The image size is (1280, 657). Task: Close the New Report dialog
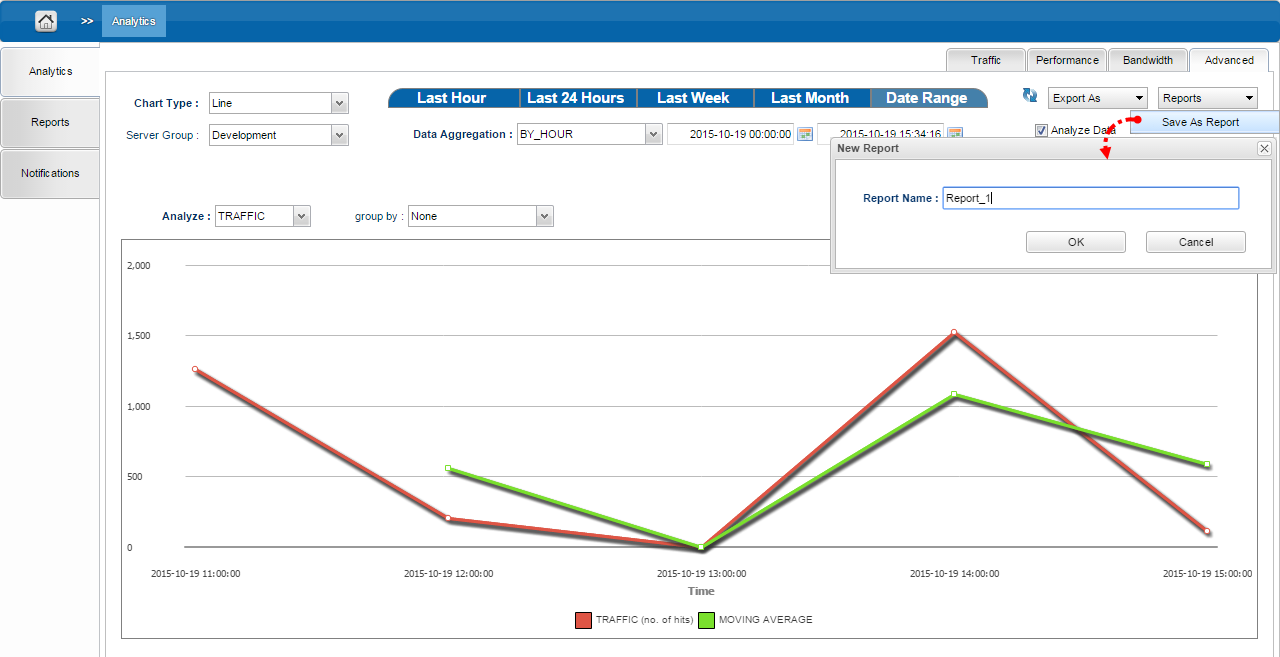(x=1264, y=148)
